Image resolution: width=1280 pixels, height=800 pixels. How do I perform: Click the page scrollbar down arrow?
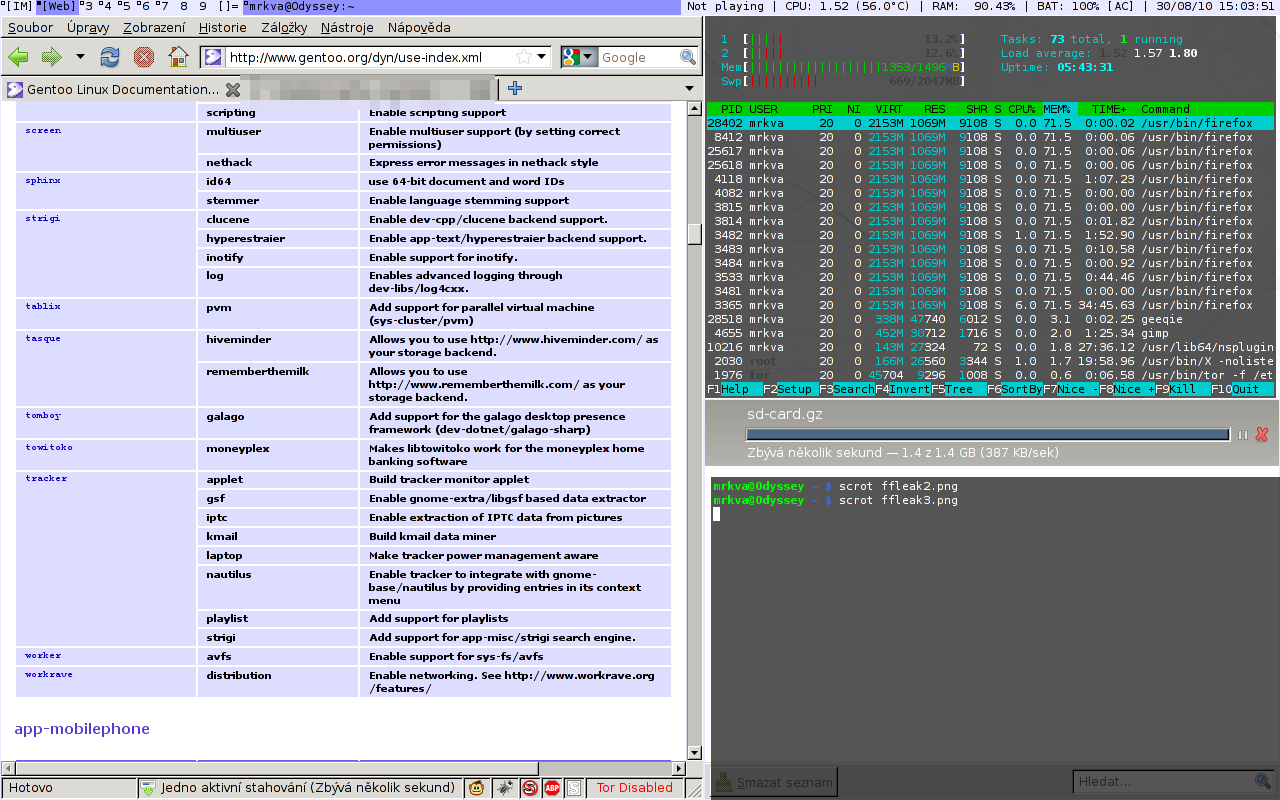(x=695, y=751)
